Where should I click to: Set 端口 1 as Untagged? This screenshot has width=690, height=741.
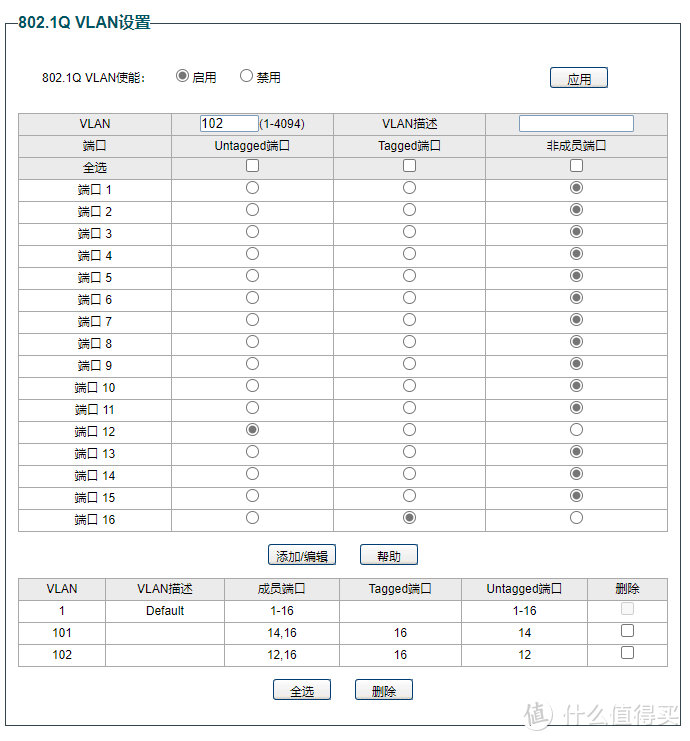coord(252,188)
